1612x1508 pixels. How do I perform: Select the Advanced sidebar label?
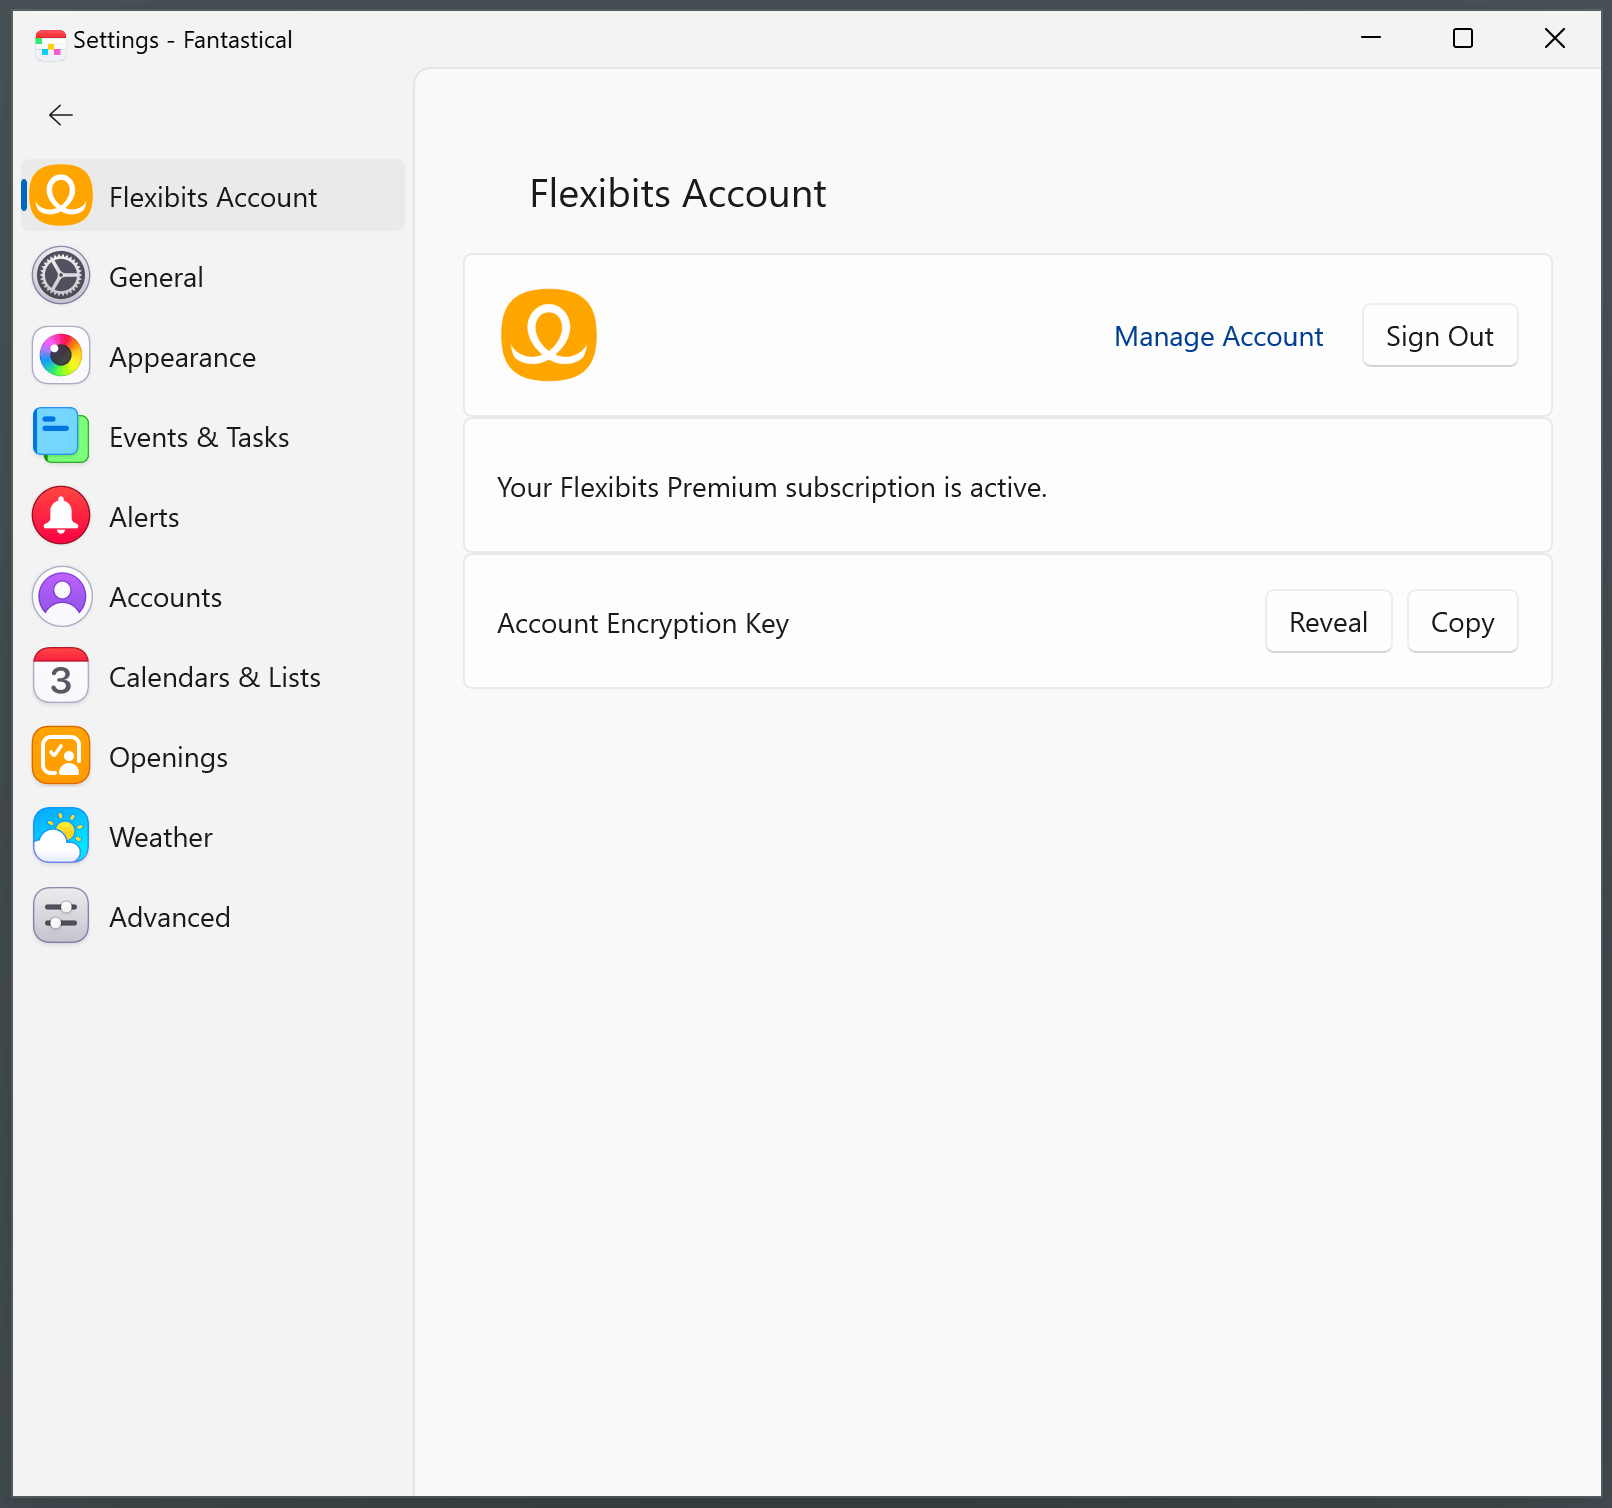(x=170, y=917)
